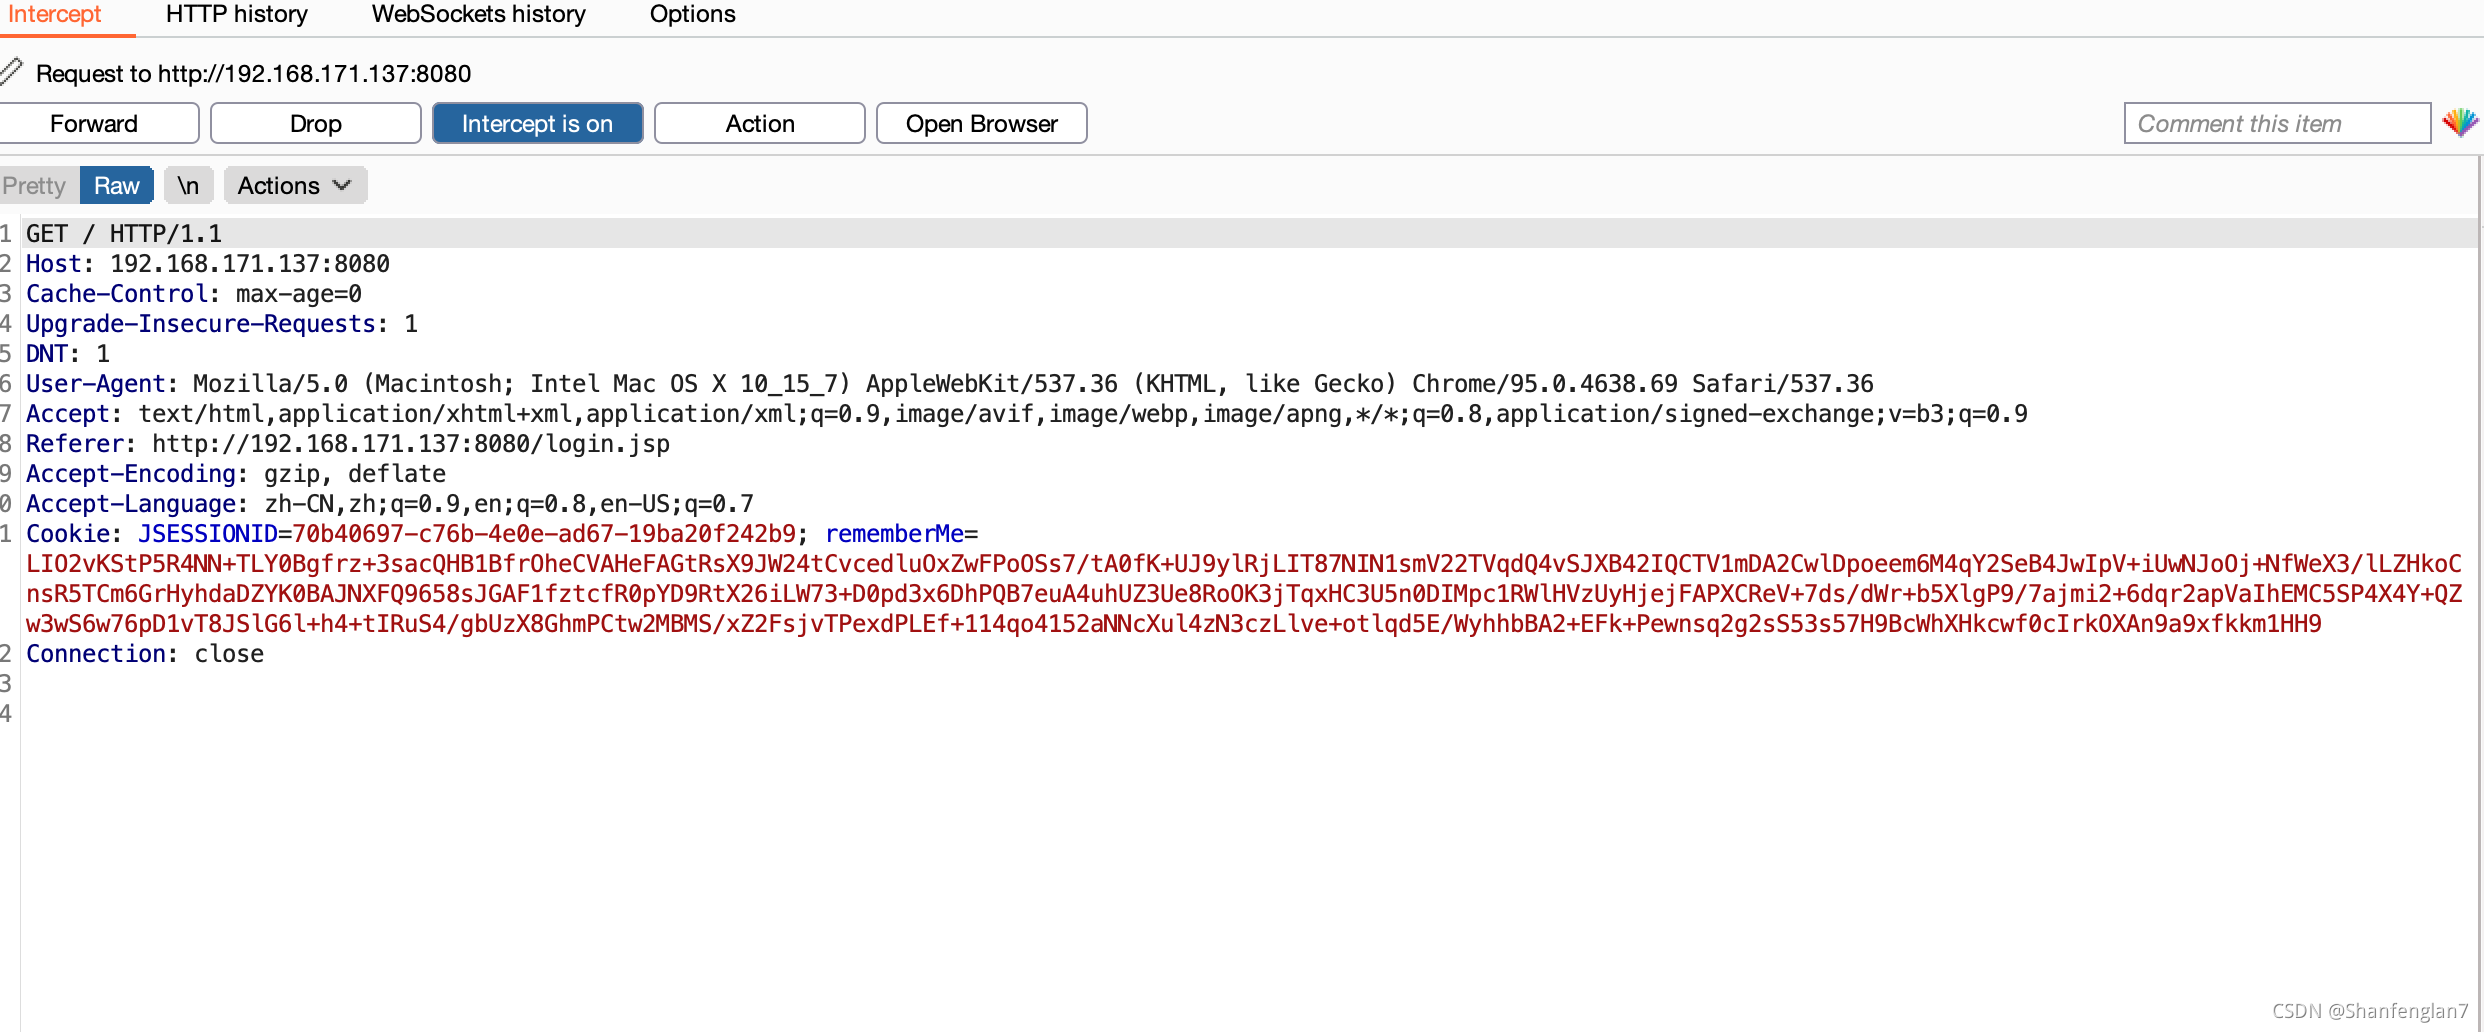
Task: Click the pencil edit icon beside Request
Action: point(11,72)
